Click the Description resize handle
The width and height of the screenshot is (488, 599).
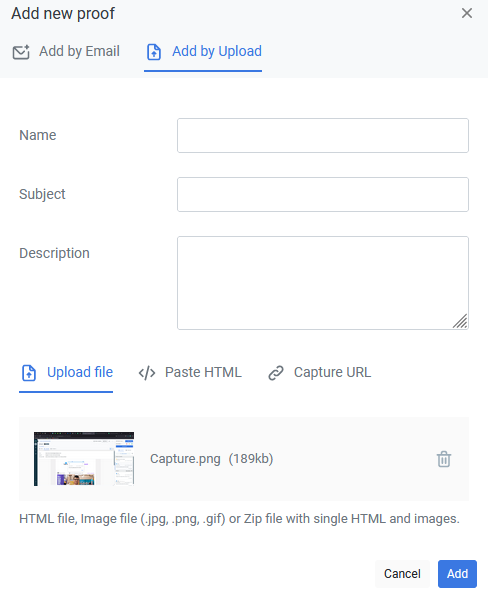tap(460, 321)
